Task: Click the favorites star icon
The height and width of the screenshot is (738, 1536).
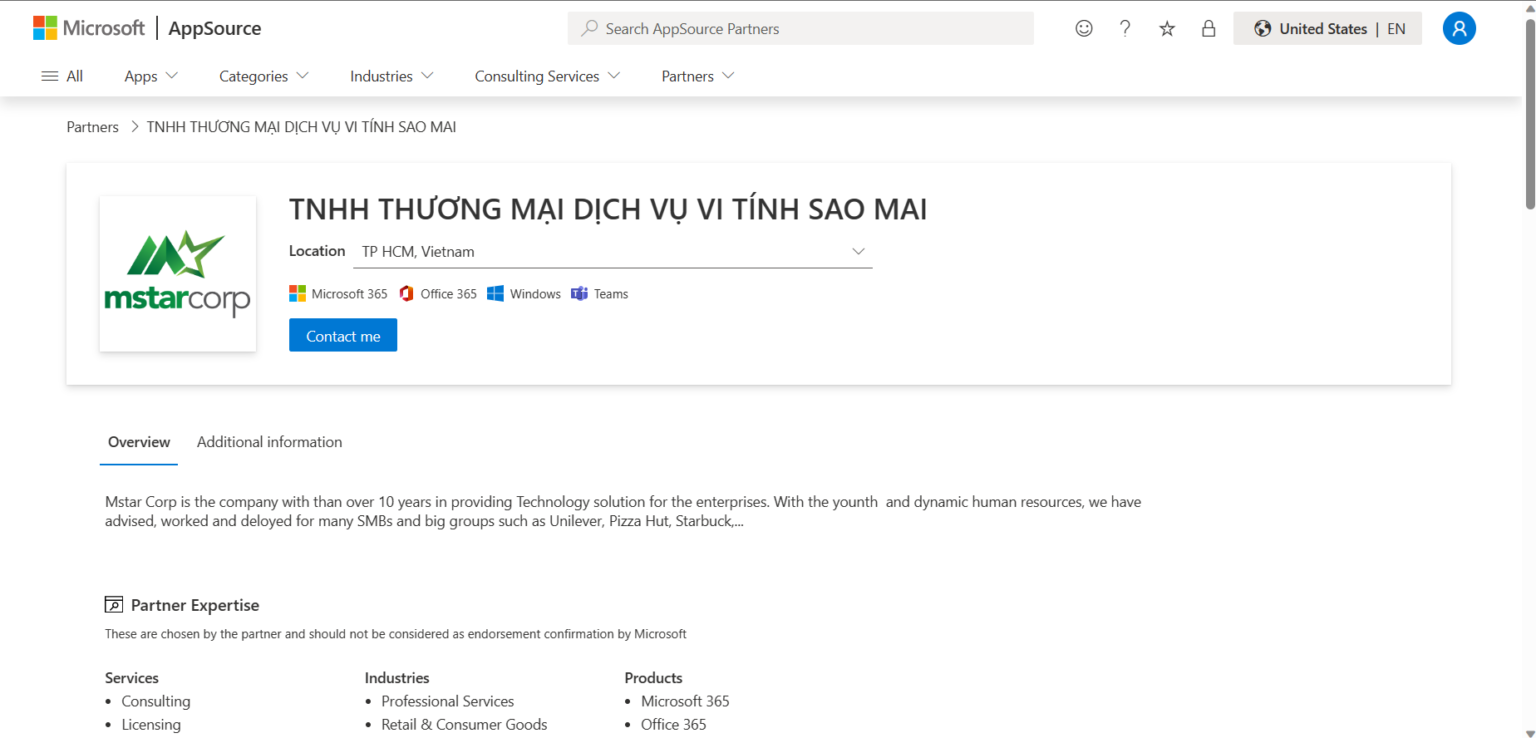Action: click(1166, 28)
